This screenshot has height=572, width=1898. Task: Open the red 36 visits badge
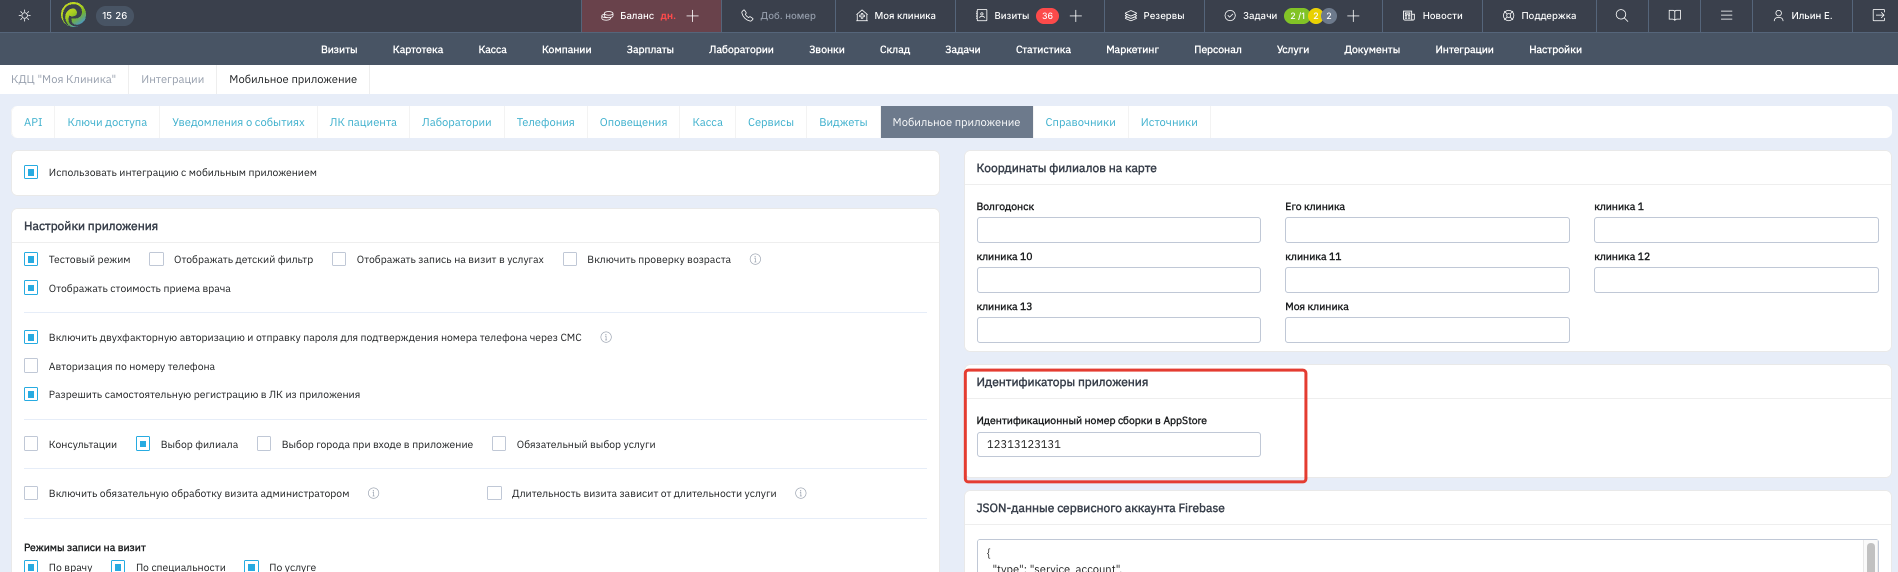coord(1047,16)
